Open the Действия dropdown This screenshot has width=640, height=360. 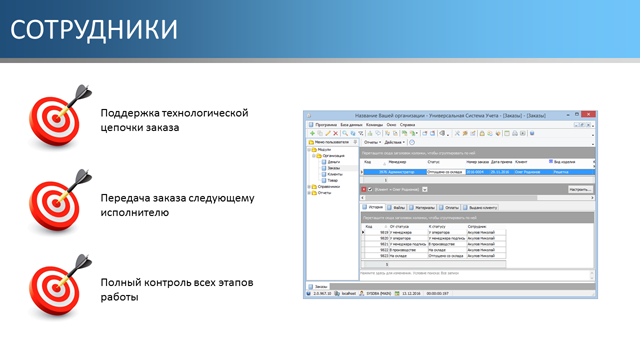coord(394,142)
